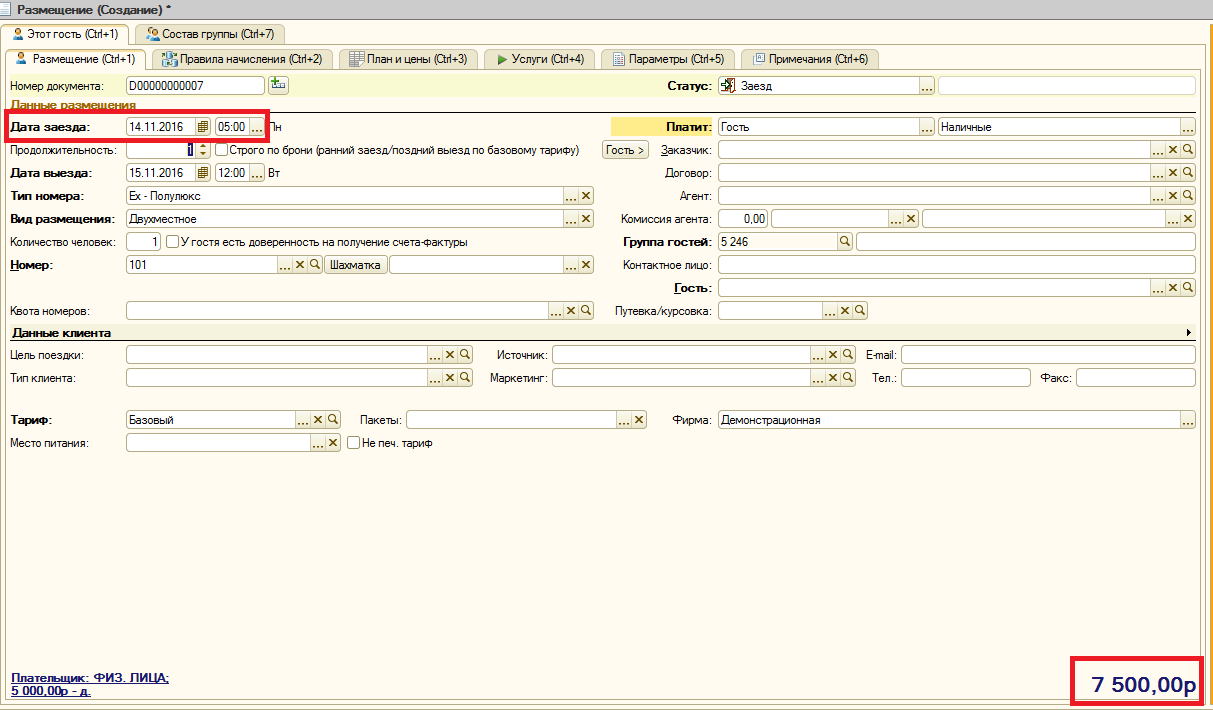Search in the Агент field
Viewport: 1213px width, 710px height.
[1188, 196]
